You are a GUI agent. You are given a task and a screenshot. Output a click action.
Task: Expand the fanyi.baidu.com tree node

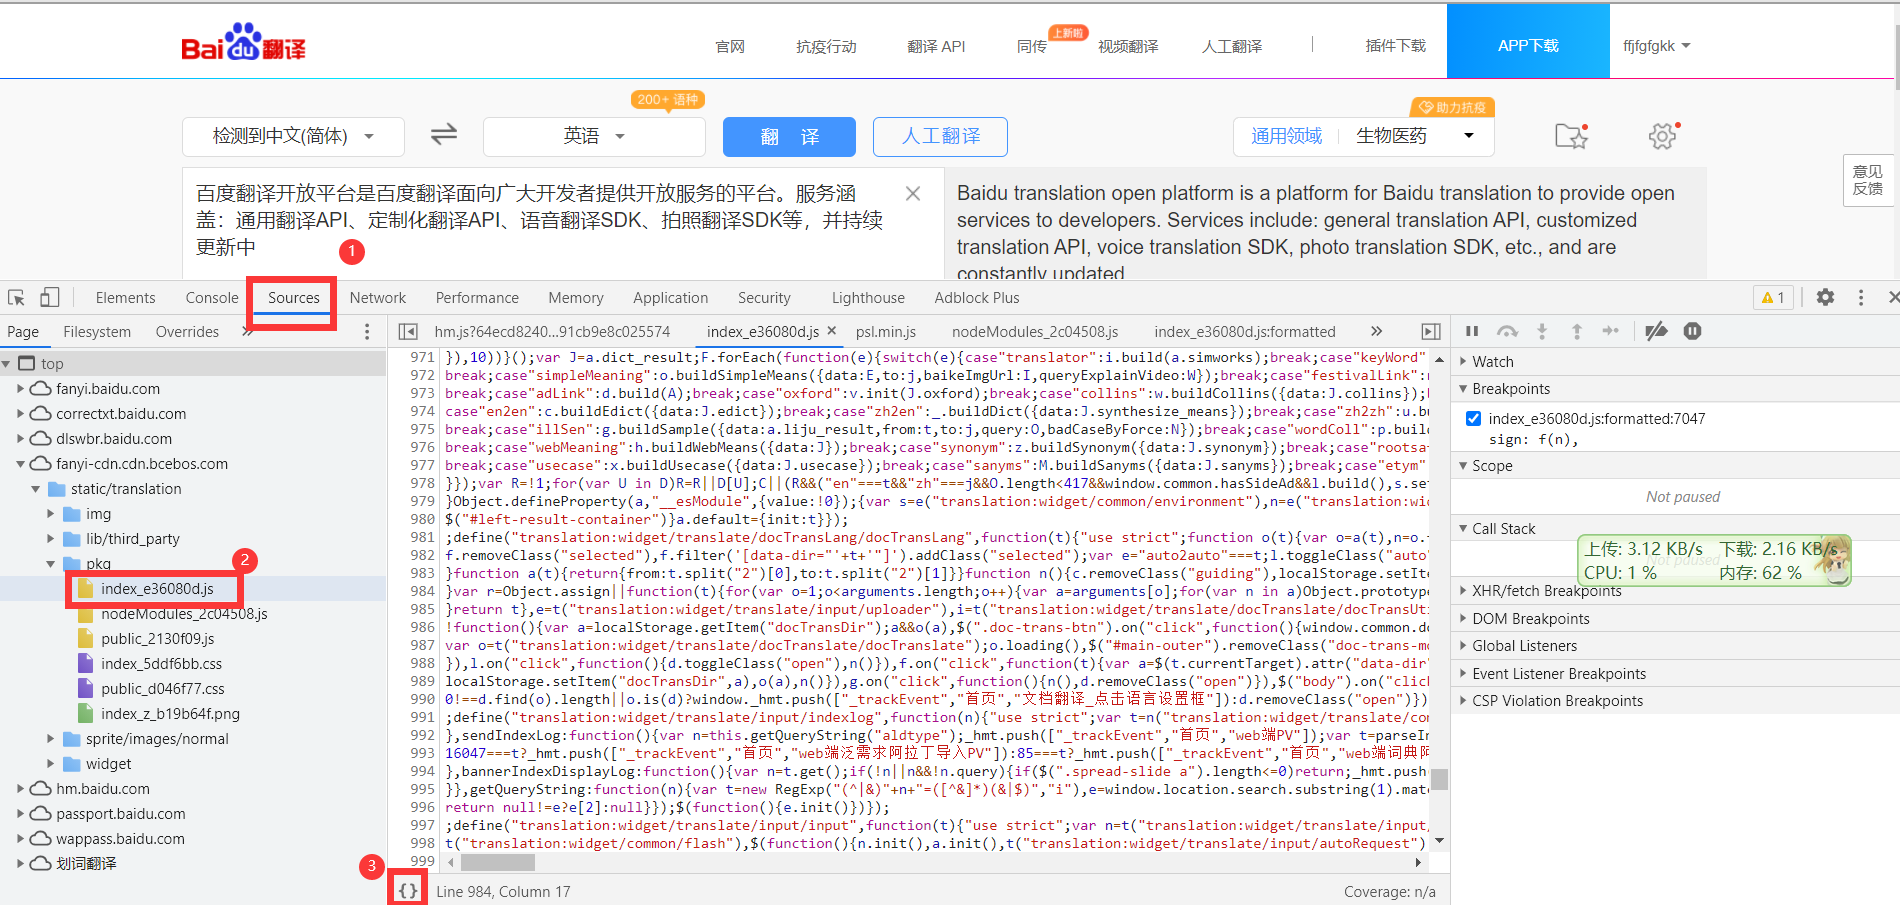click(x=20, y=388)
